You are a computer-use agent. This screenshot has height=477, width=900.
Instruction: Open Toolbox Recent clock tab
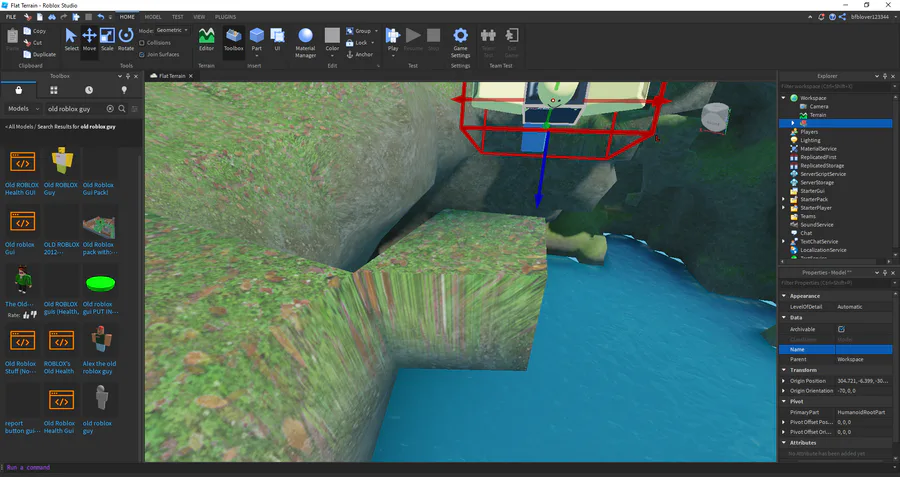click(x=88, y=90)
